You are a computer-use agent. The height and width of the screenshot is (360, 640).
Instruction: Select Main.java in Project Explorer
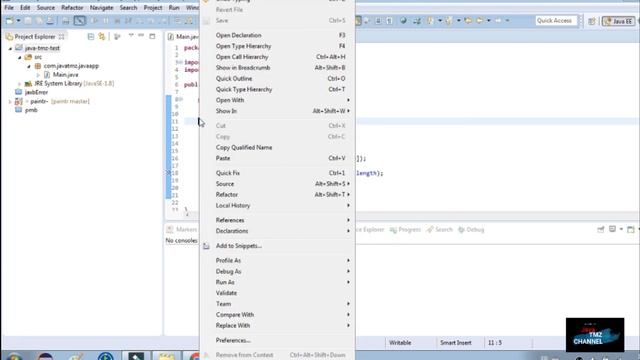pos(65,75)
